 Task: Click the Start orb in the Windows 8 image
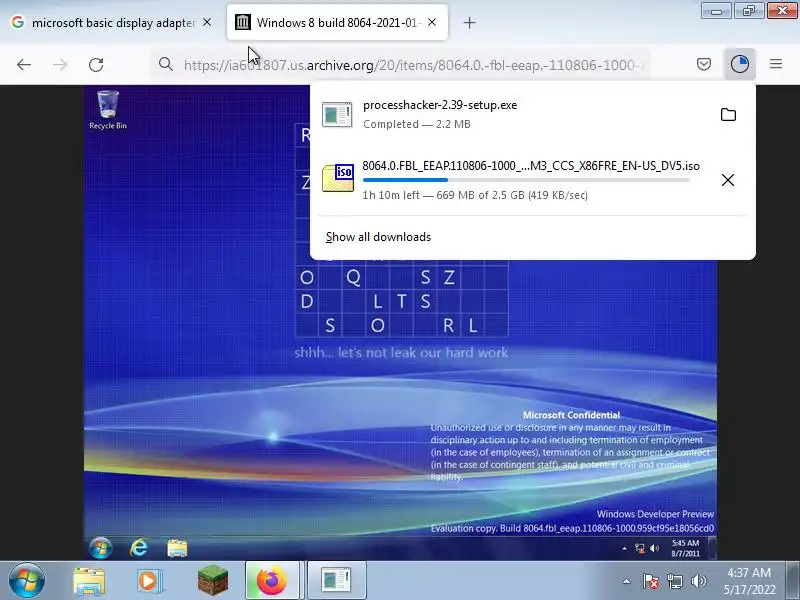pyautogui.click(x=101, y=548)
